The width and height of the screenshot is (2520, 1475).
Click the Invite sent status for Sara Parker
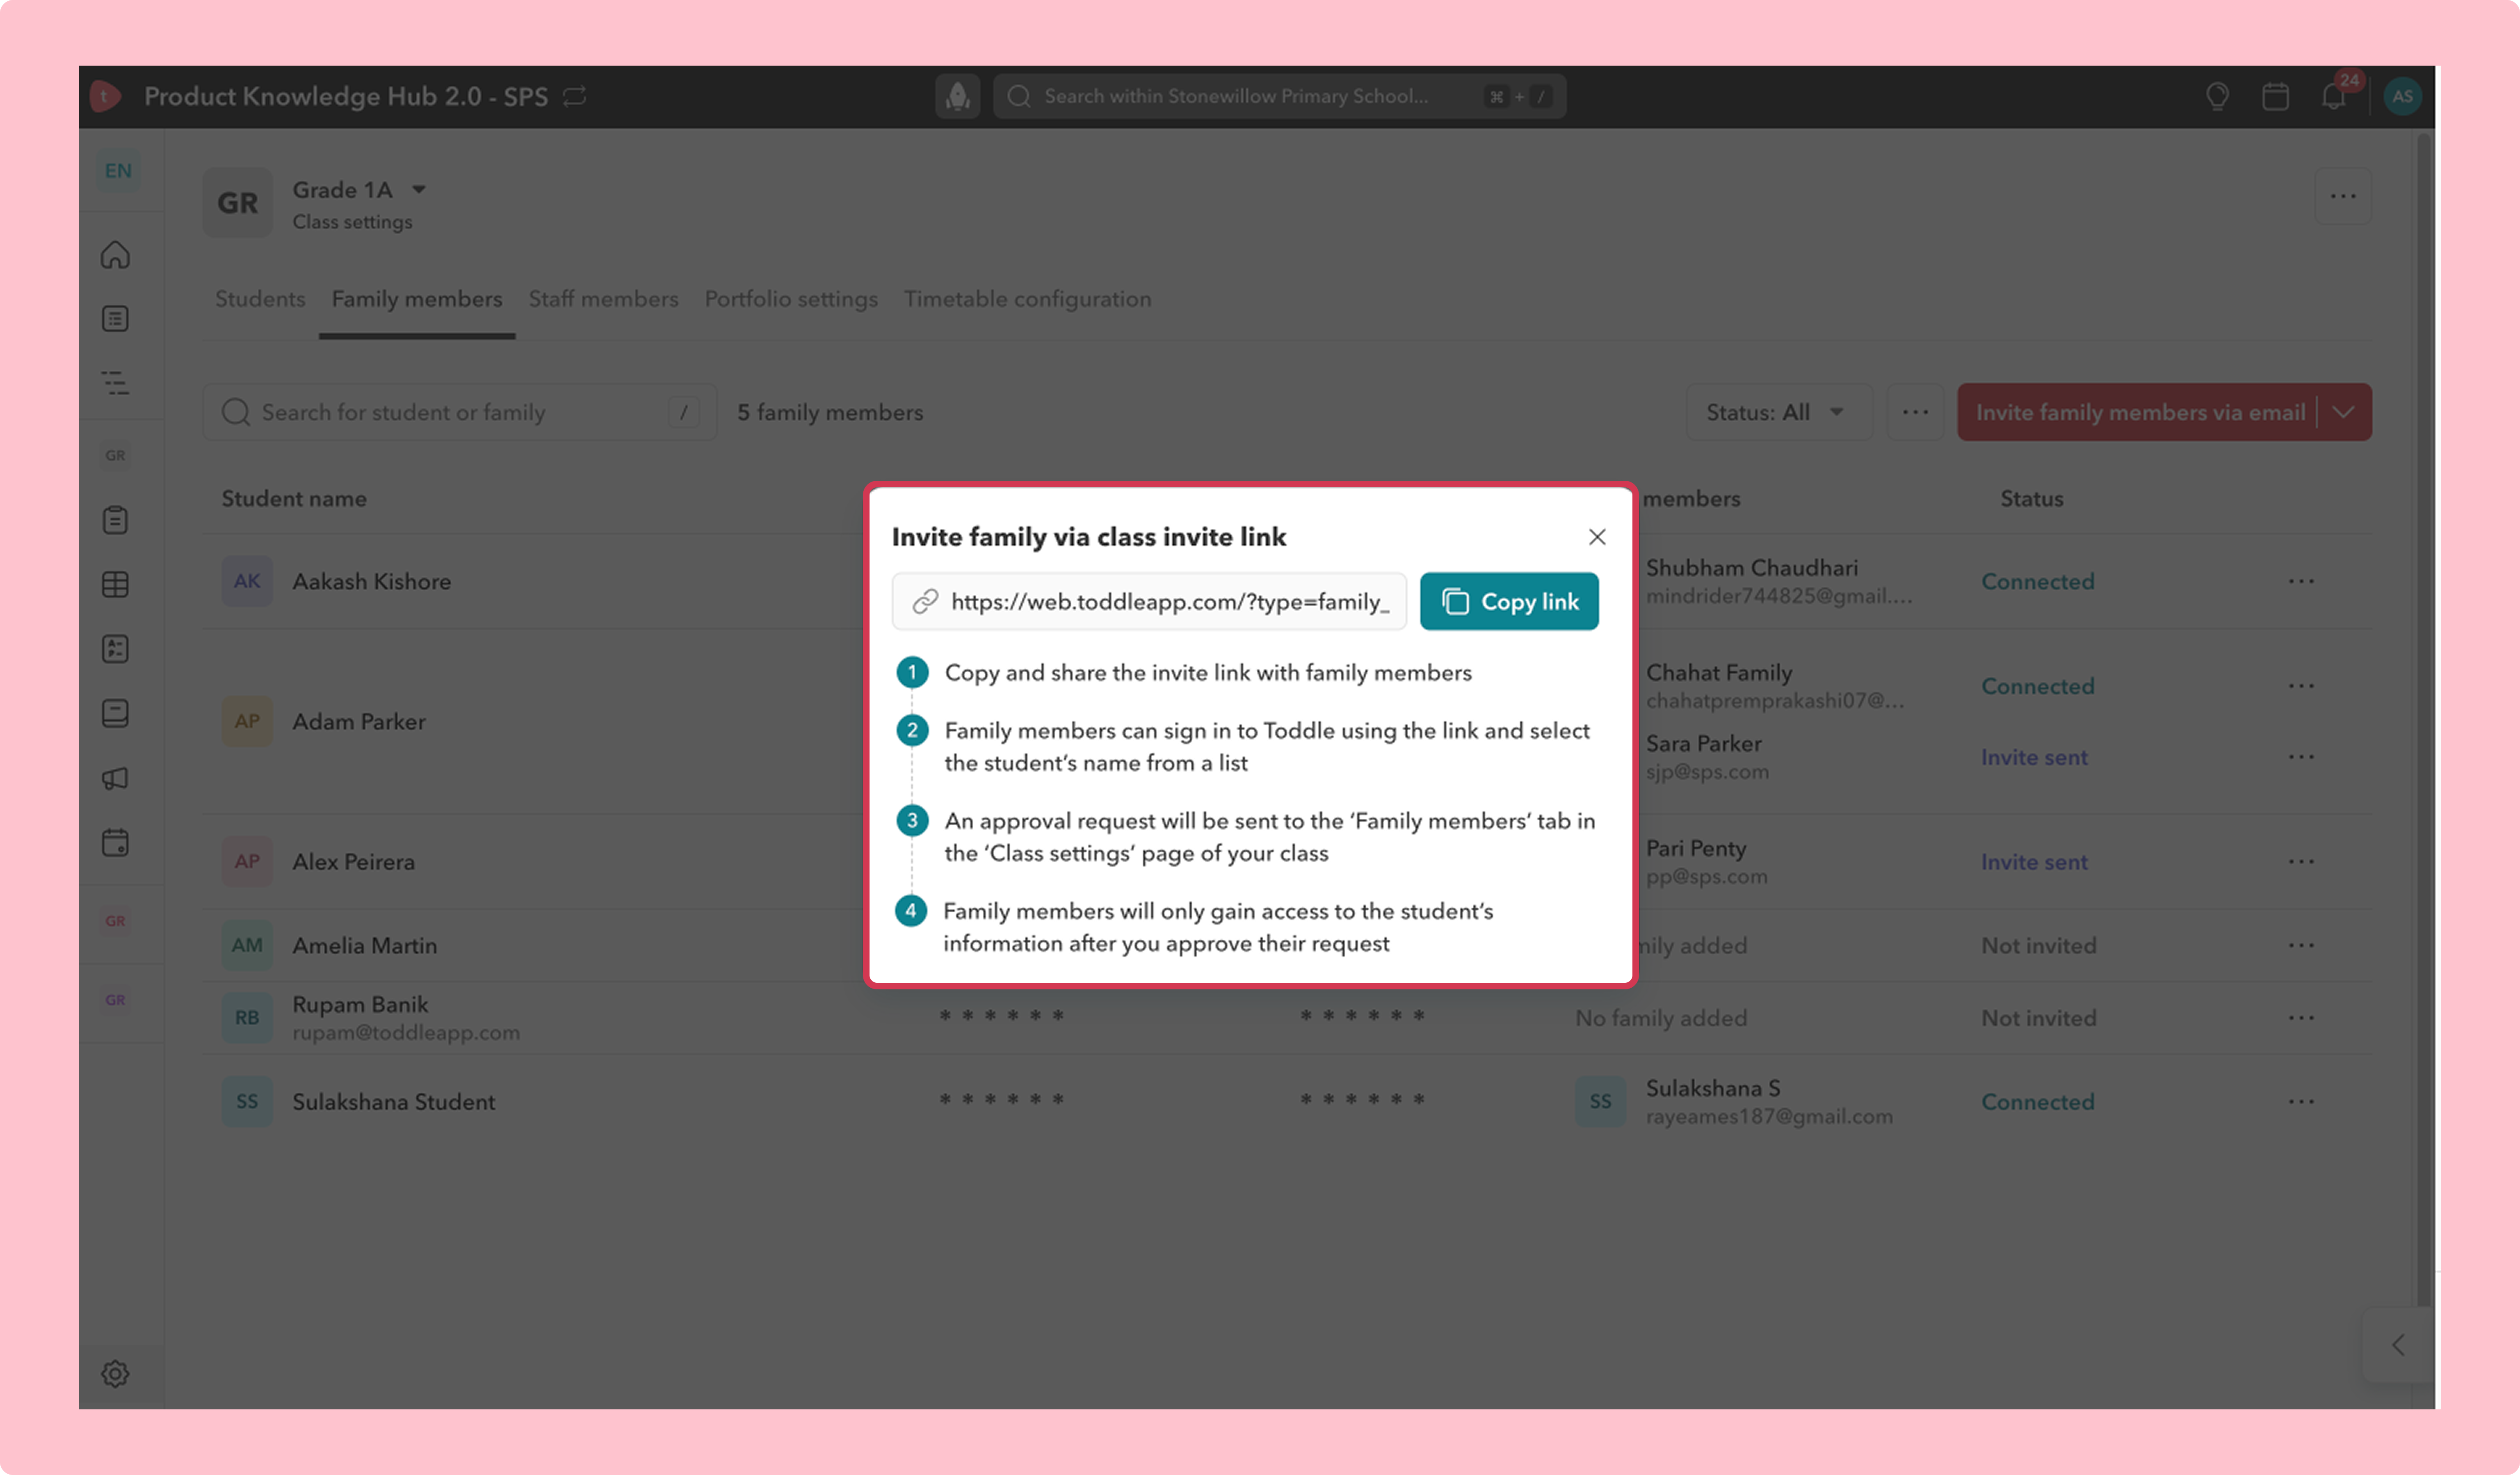tap(2034, 757)
